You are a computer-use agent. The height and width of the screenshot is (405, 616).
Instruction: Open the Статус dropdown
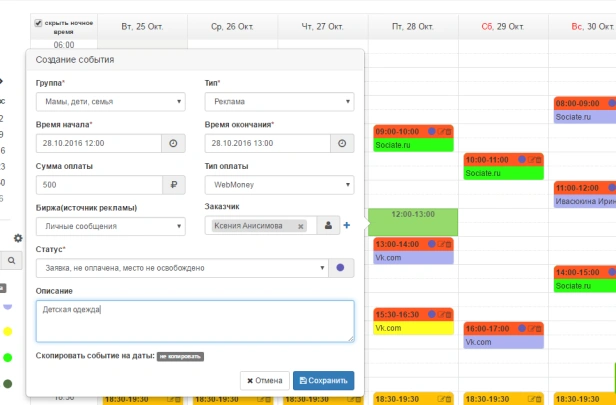point(182,268)
